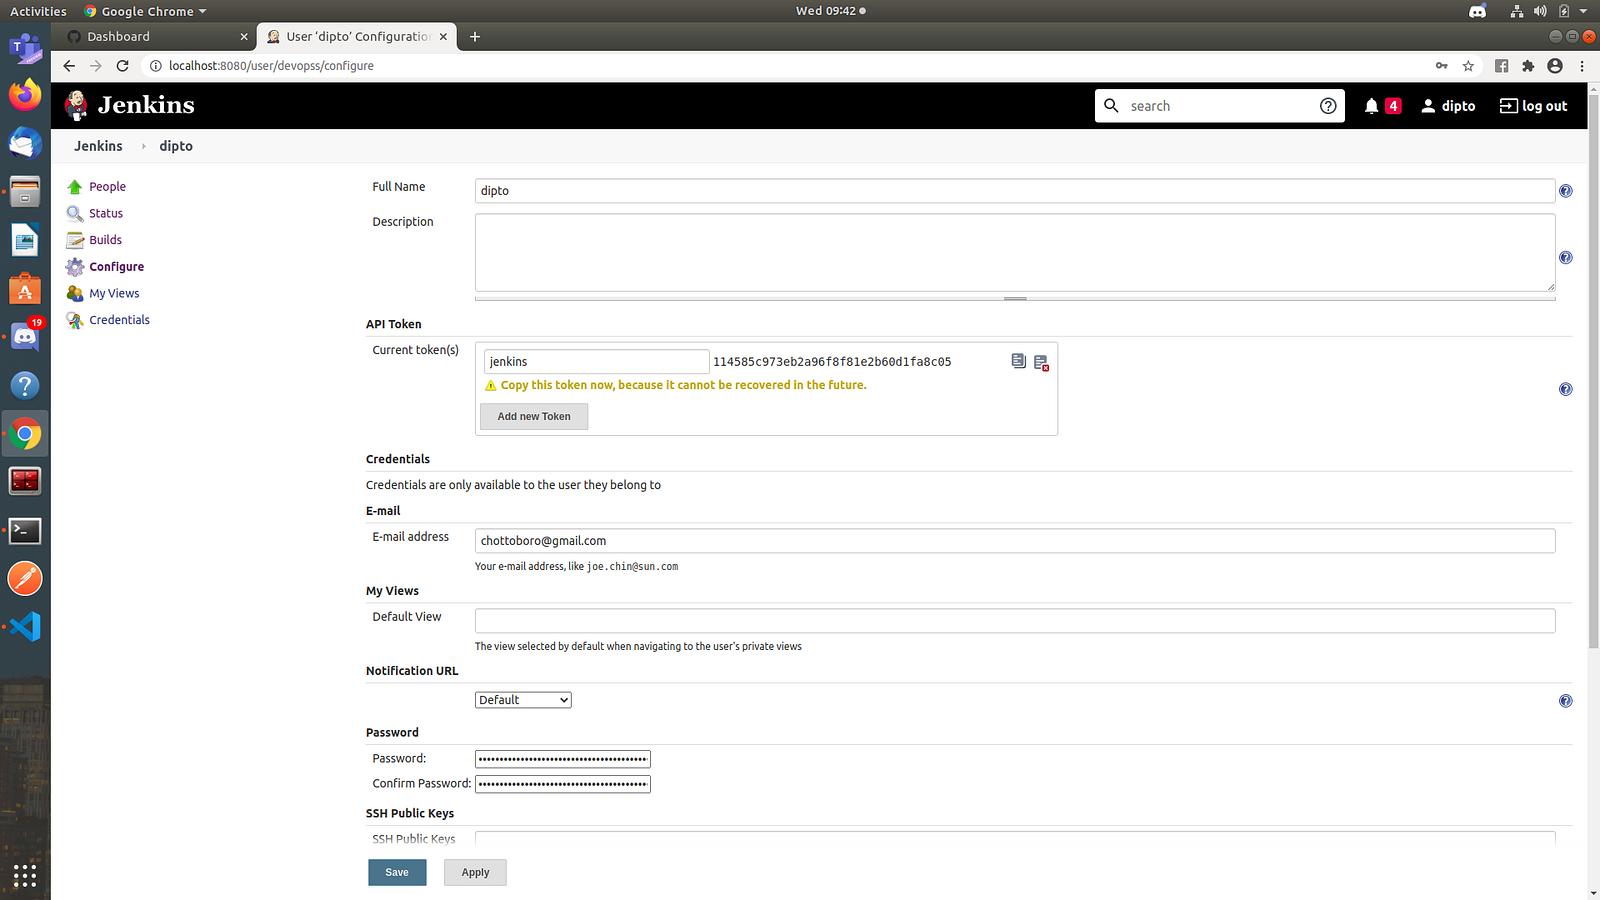
Task: Open Chrome's three-dot menu
Action: point(1582,66)
